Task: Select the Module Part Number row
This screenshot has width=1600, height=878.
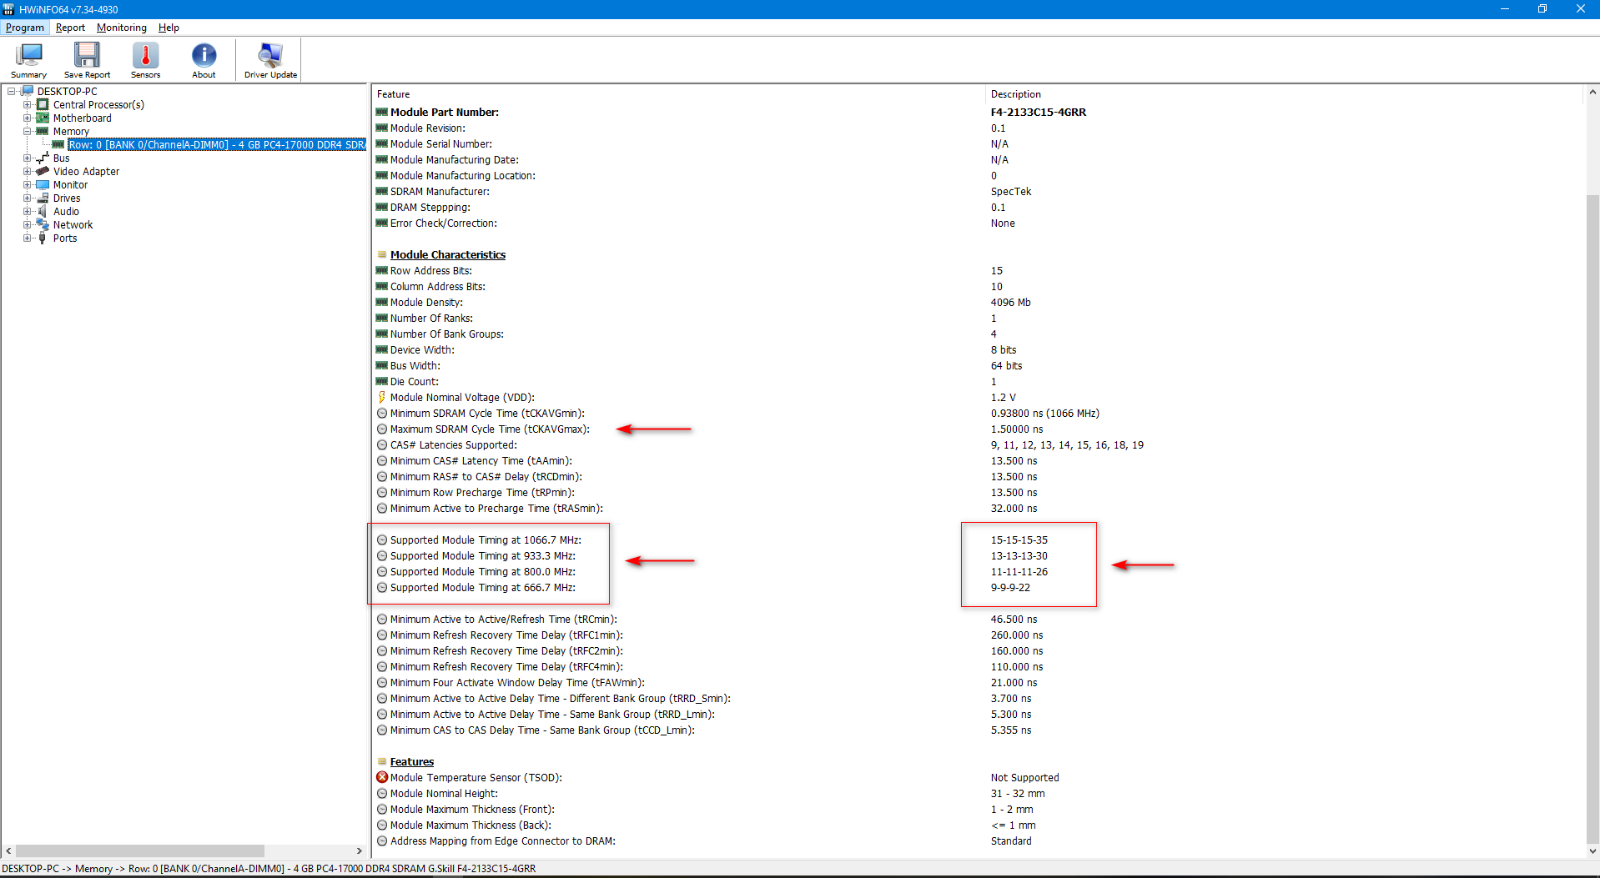Action: coord(980,112)
